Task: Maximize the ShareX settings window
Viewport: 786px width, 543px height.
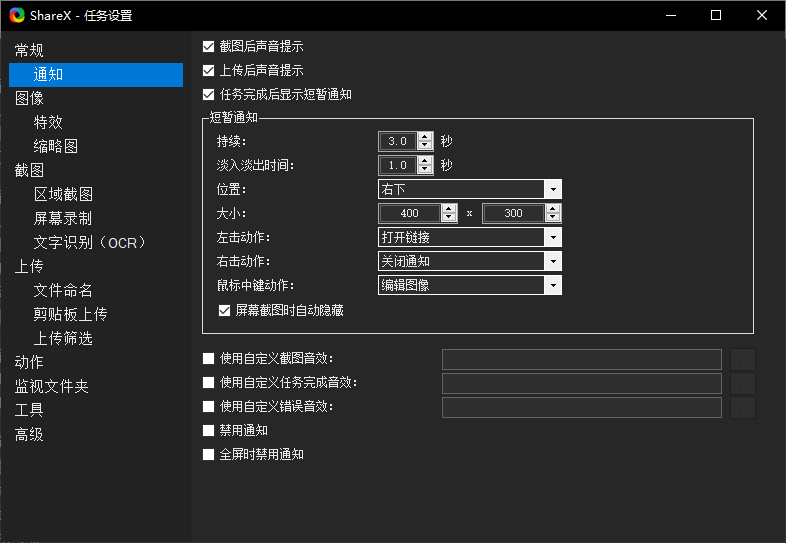Action: [x=716, y=15]
